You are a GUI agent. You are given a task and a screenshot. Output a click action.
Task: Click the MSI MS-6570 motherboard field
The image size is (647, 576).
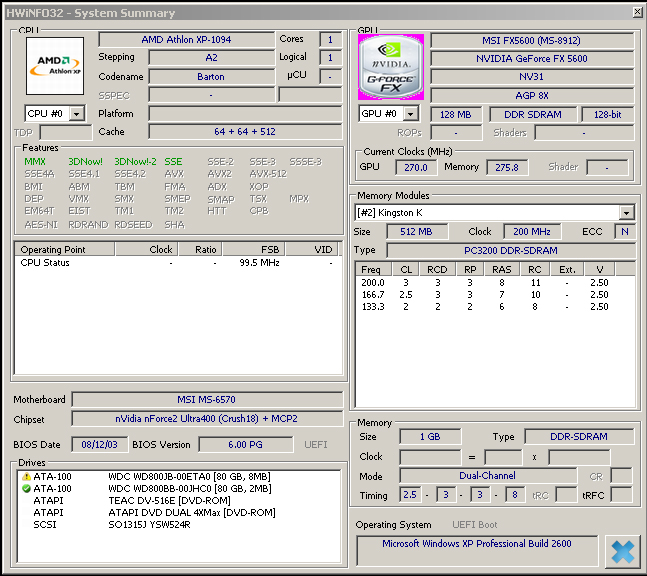pos(207,399)
